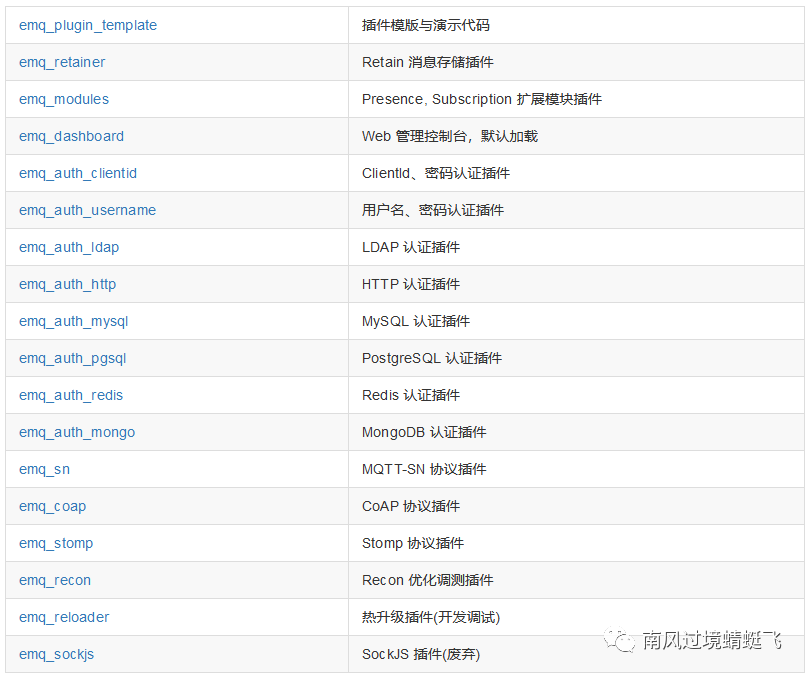Click the 'HTTP 认证插件' description
Image resolution: width=807 pixels, height=675 pixels.
tap(411, 285)
